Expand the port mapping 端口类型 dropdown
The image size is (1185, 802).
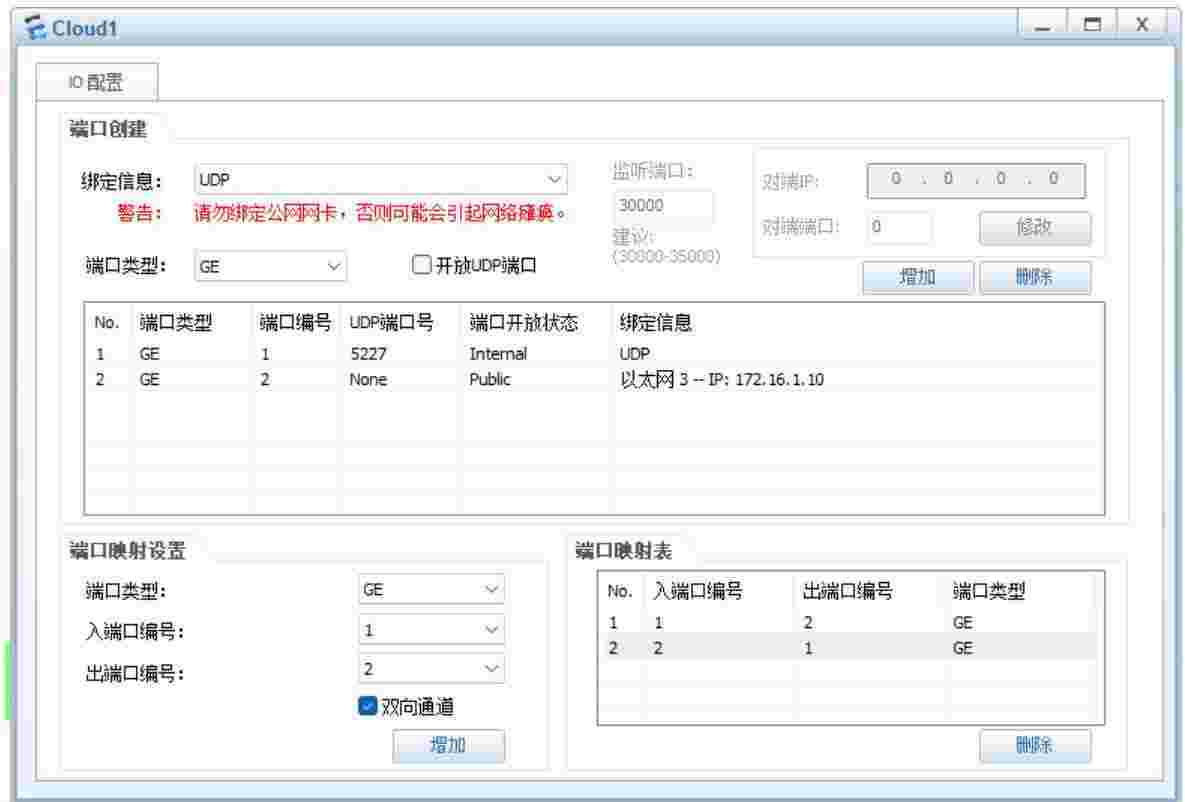click(x=431, y=590)
